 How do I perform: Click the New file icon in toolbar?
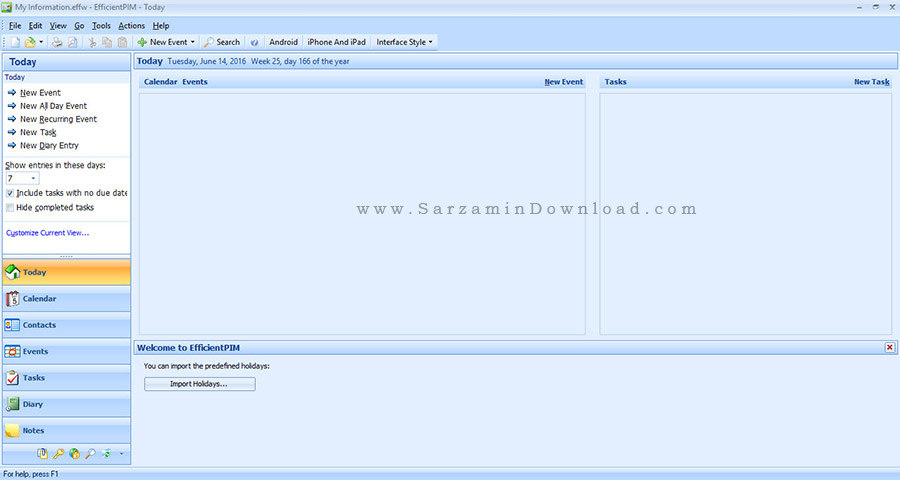15,42
